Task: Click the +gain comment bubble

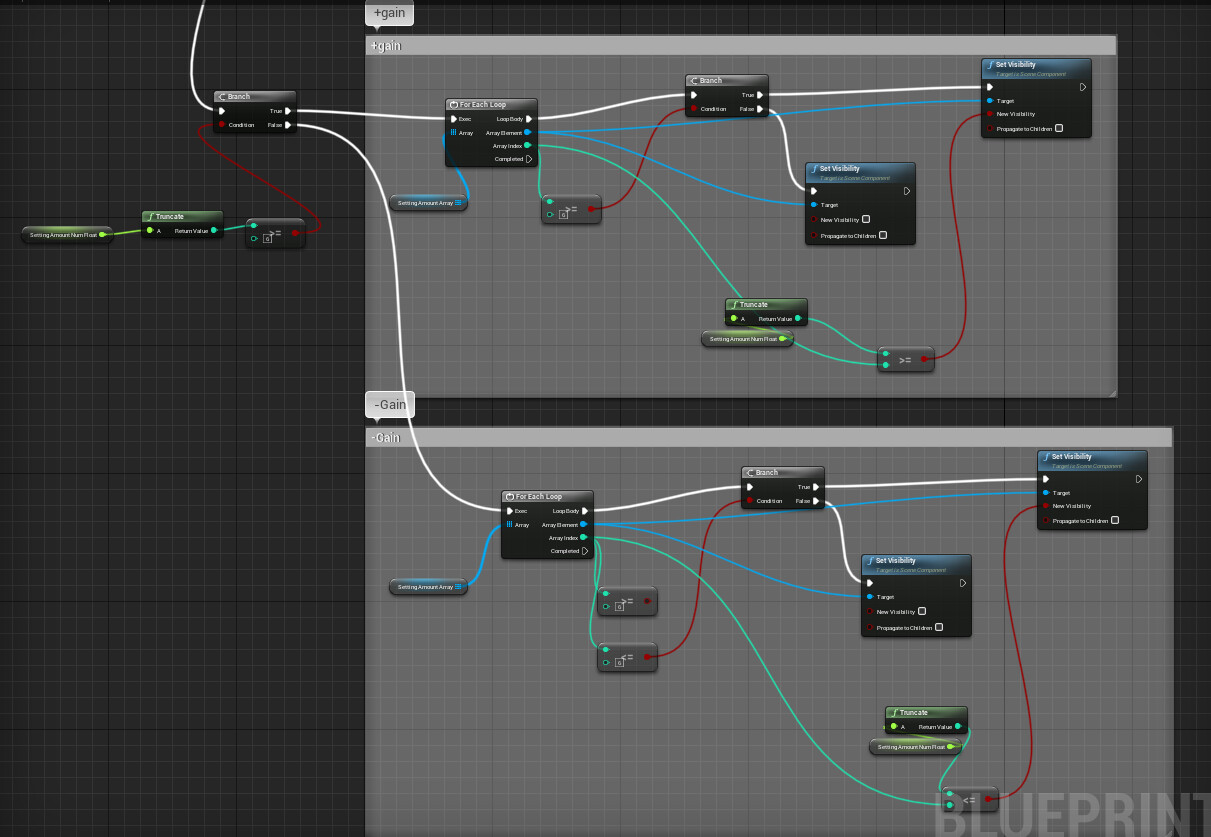Action: 390,13
